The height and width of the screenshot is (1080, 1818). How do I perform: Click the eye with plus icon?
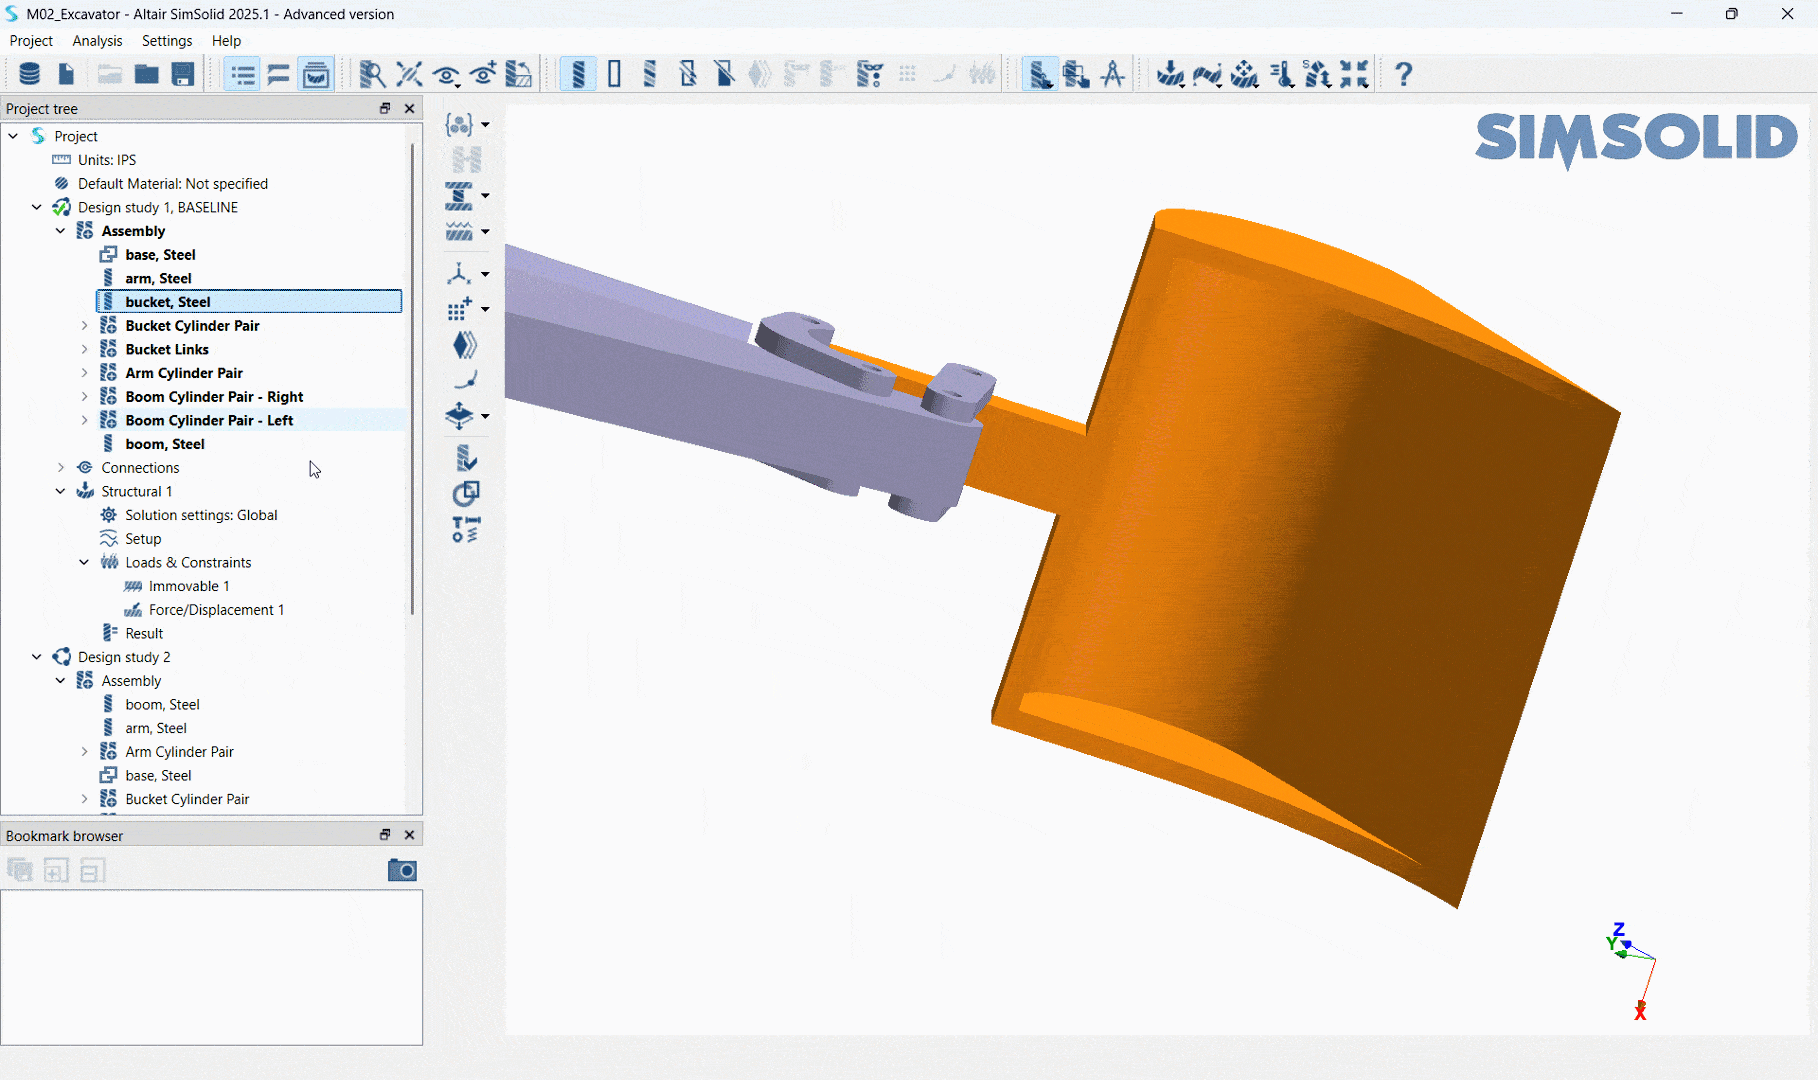coord(483,74)
